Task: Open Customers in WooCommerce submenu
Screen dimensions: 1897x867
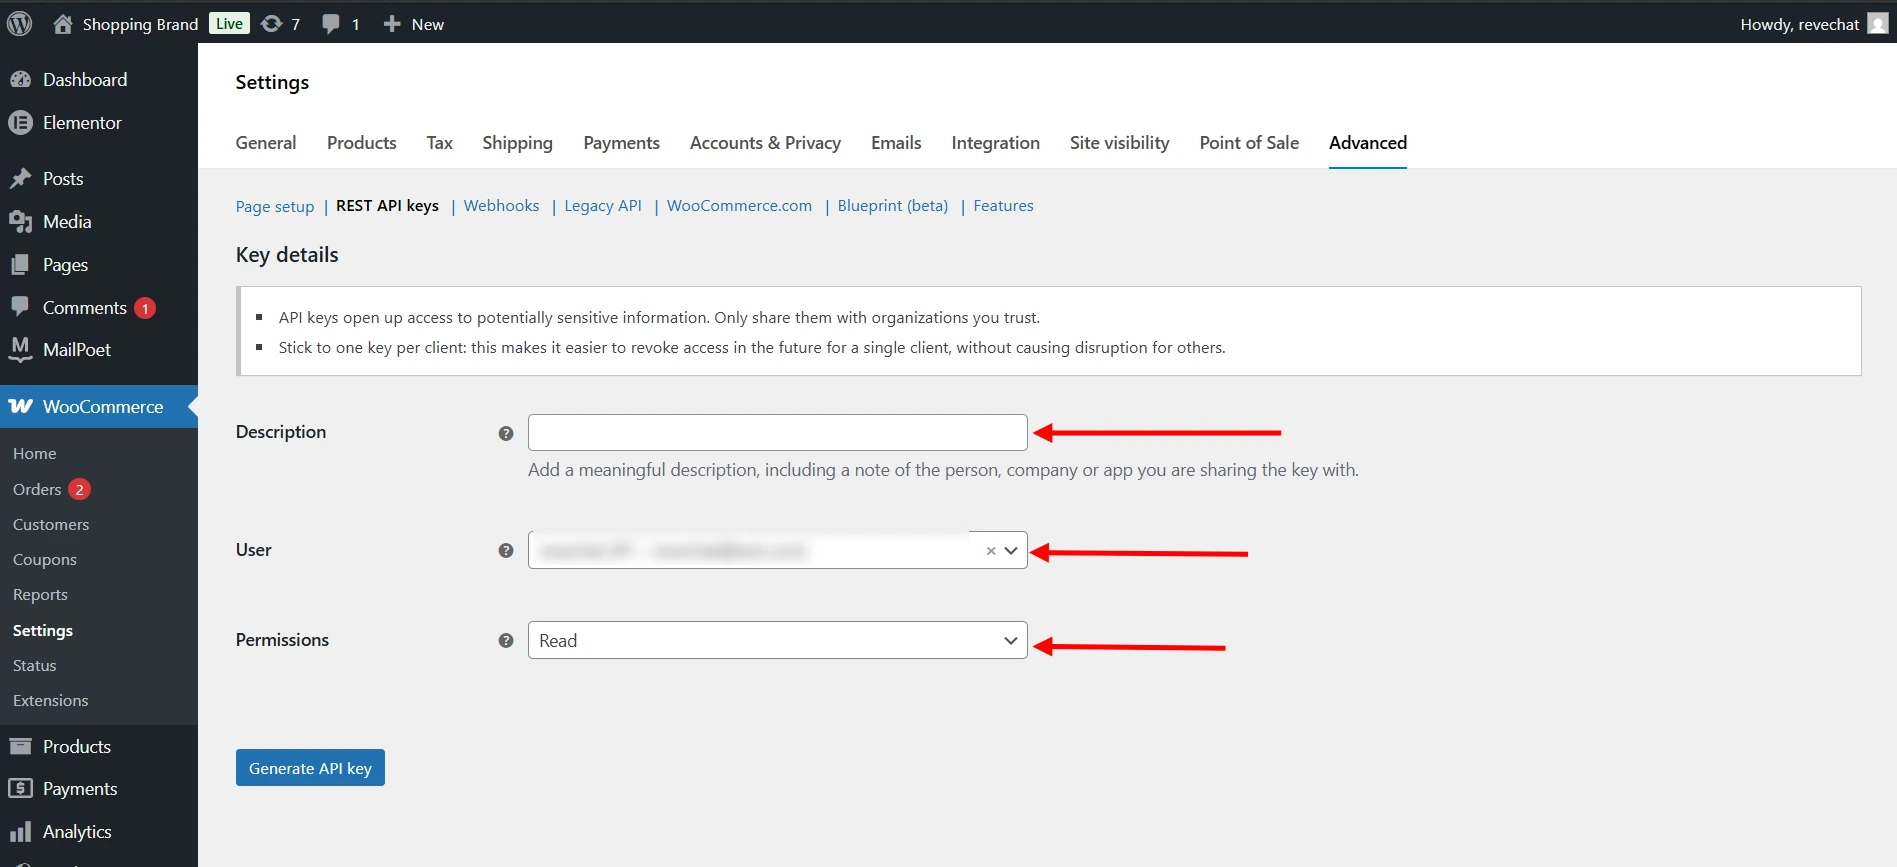Action: pos(51,525)
